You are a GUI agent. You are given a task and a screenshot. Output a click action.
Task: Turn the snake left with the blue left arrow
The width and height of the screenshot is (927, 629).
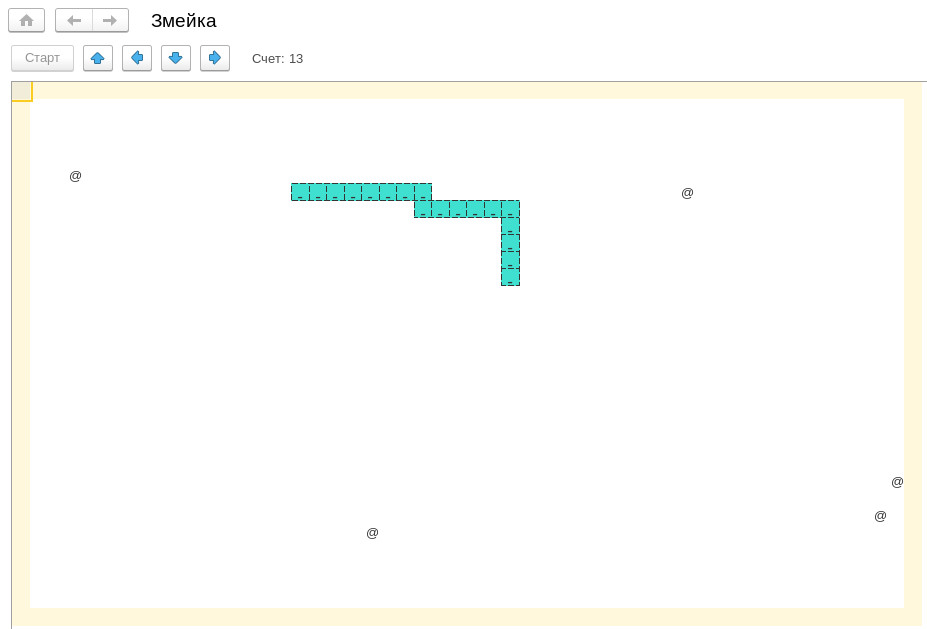click(x=137, y=58)
